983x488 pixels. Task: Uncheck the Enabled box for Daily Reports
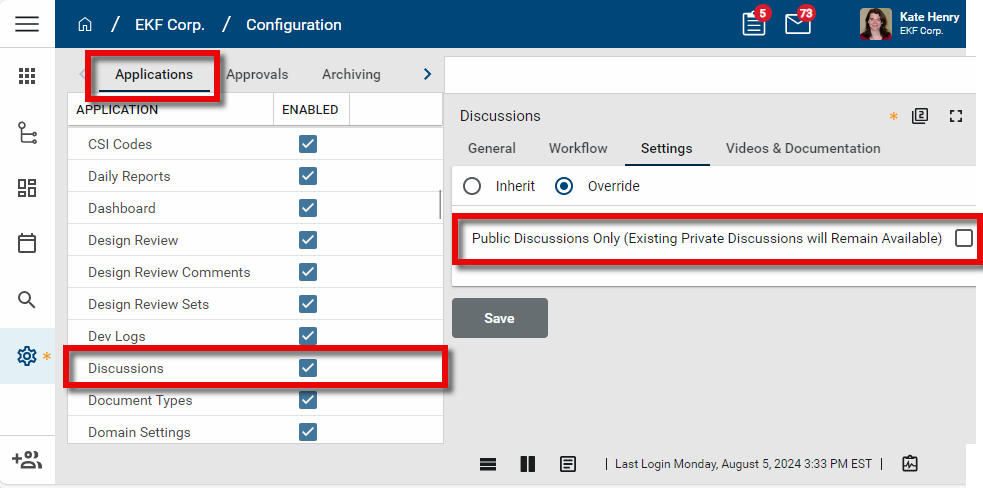tap(308, 176)
